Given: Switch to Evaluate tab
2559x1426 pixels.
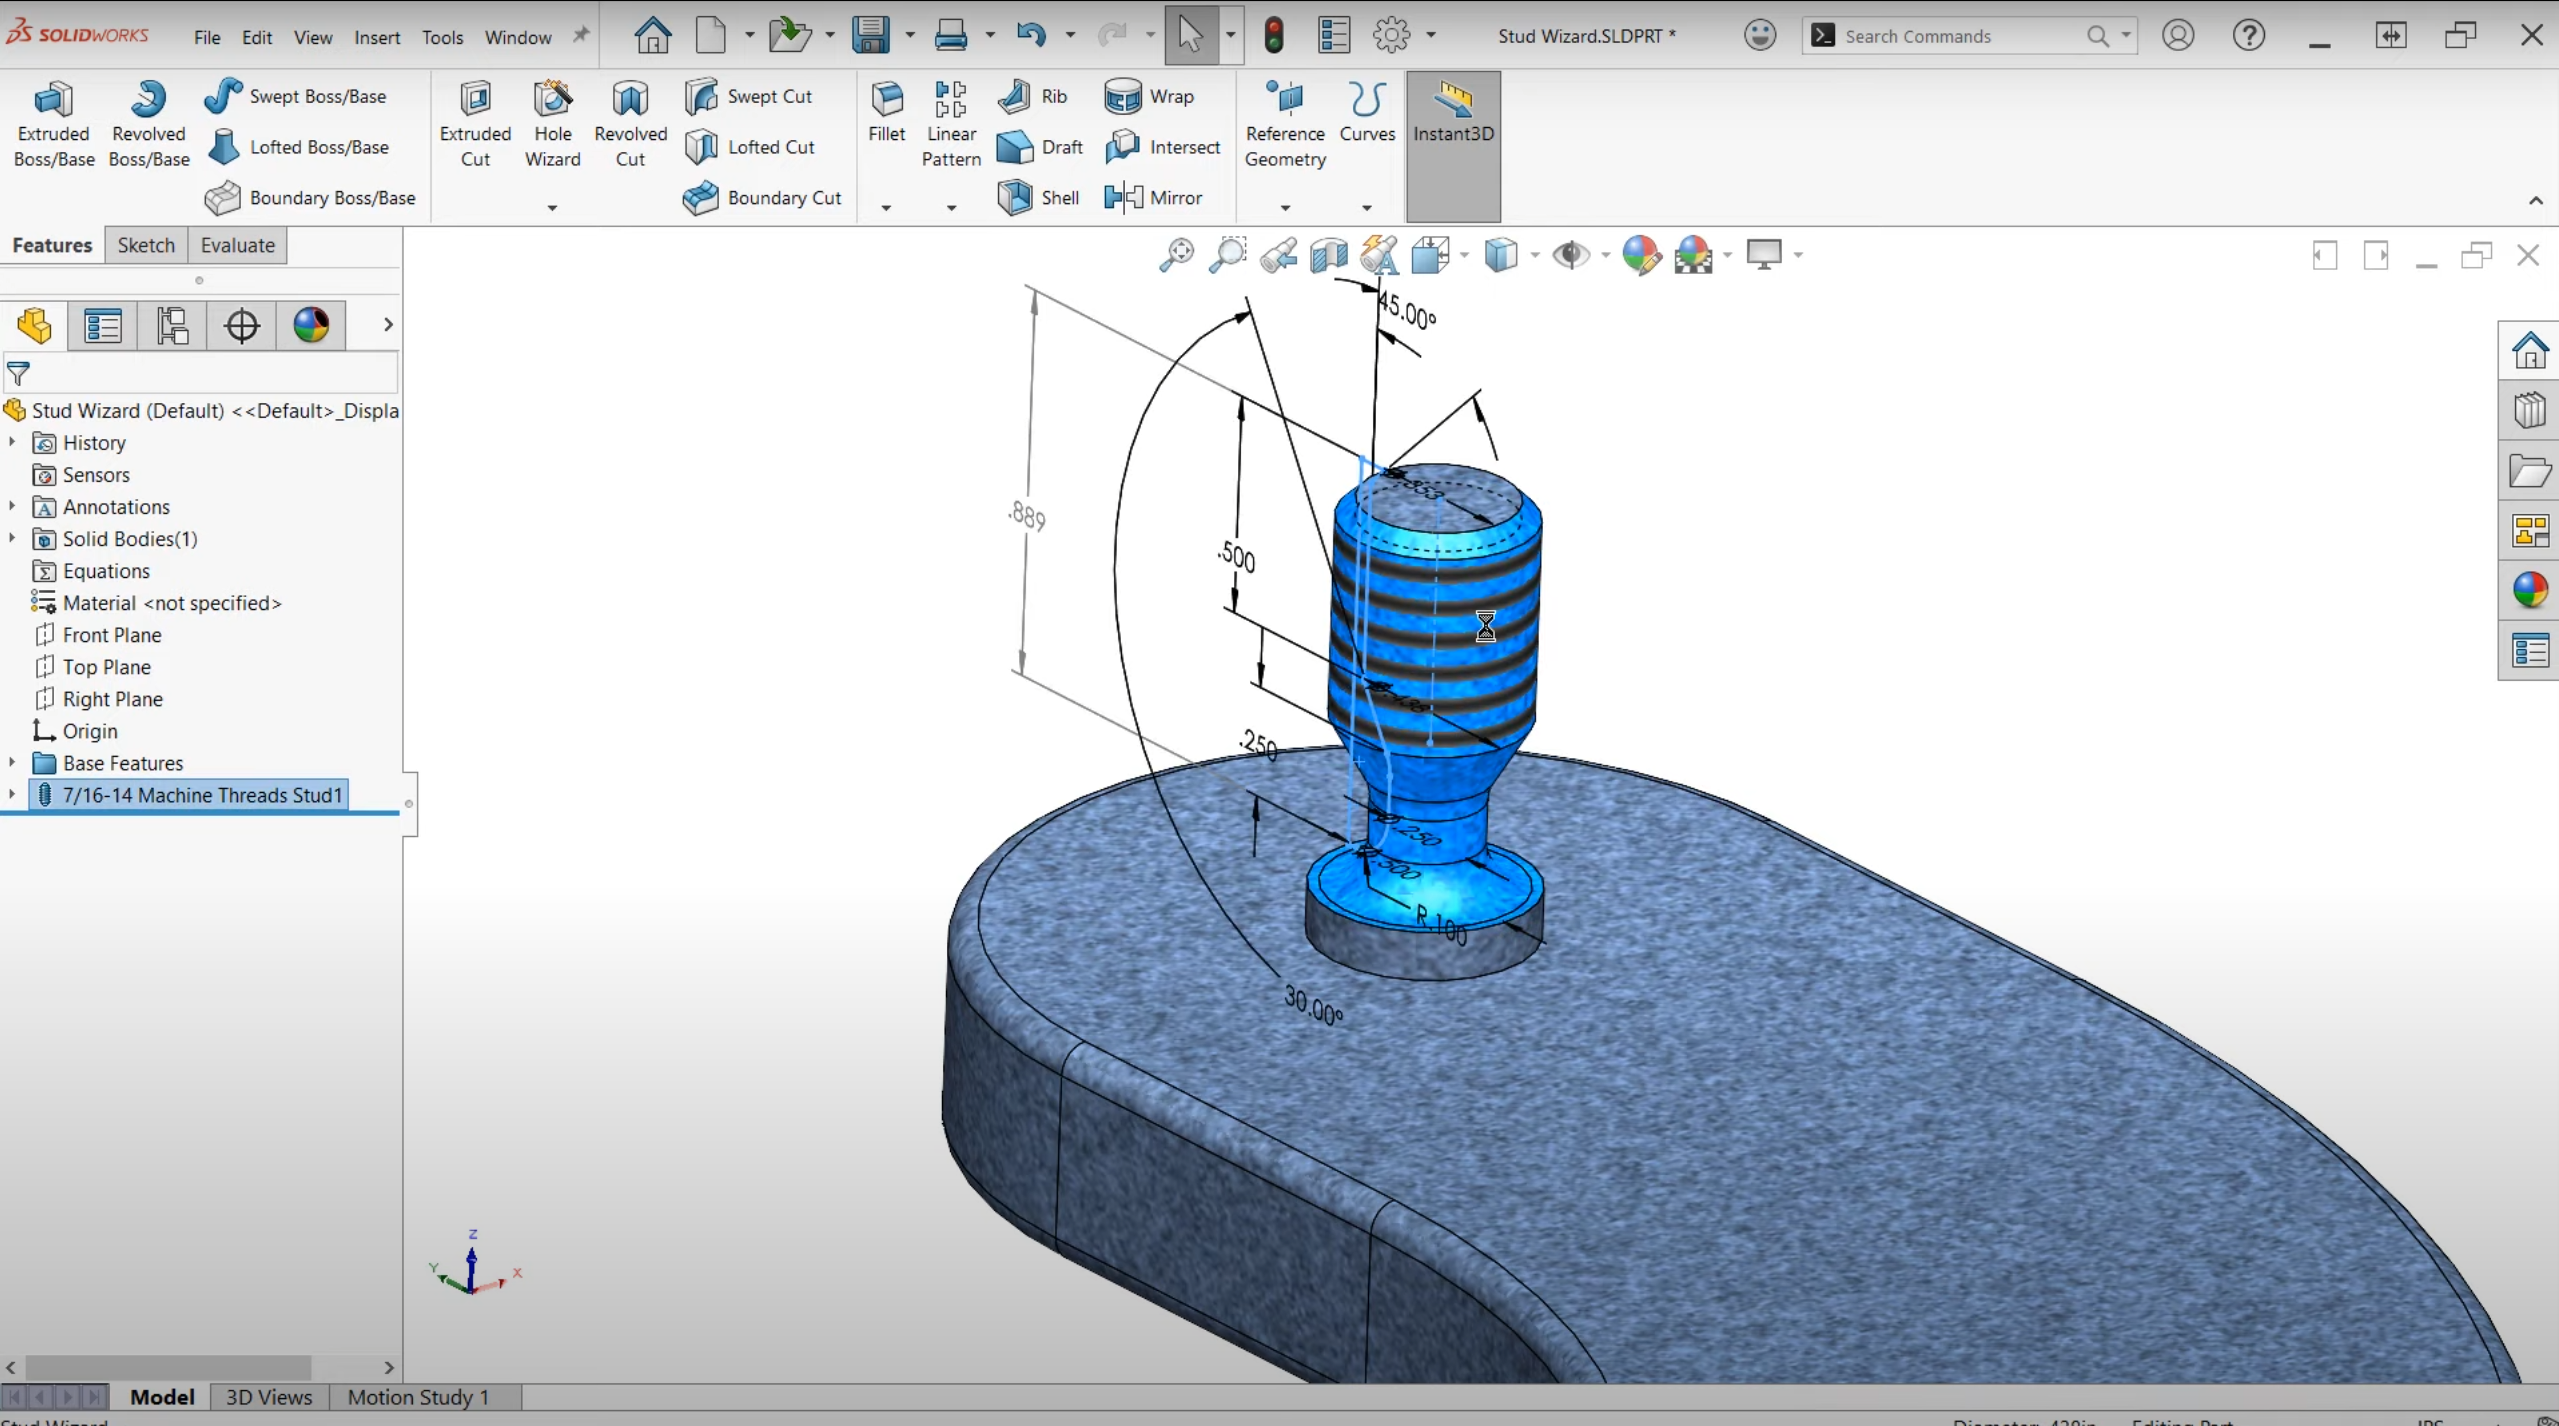Looking at the screenshot, I should pyautogui.click(x=238, y=245).
